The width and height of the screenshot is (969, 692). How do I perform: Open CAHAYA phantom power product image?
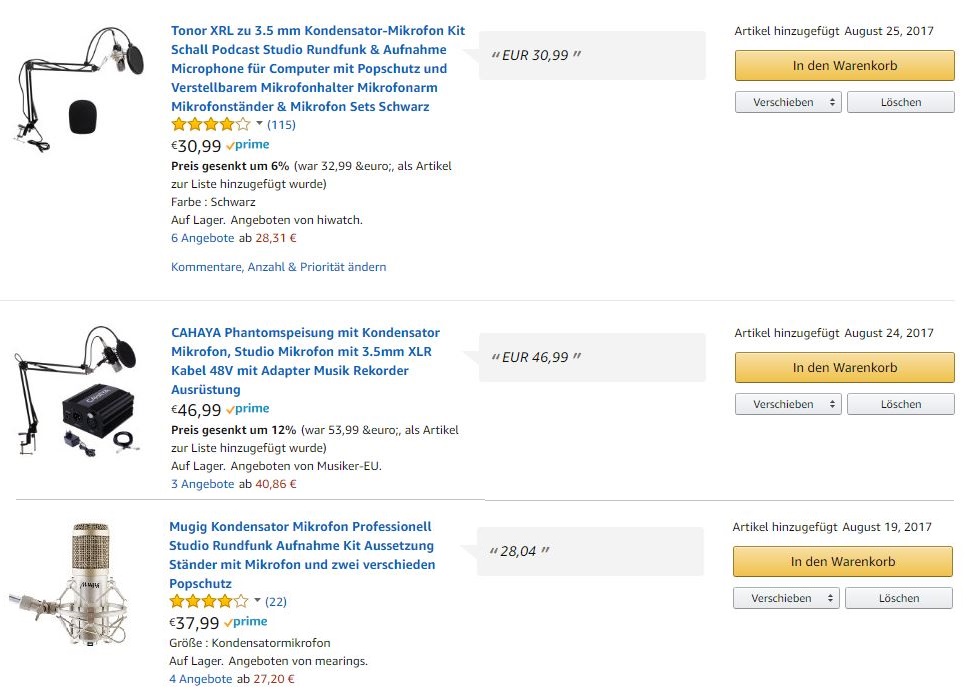tap(82, 390)
